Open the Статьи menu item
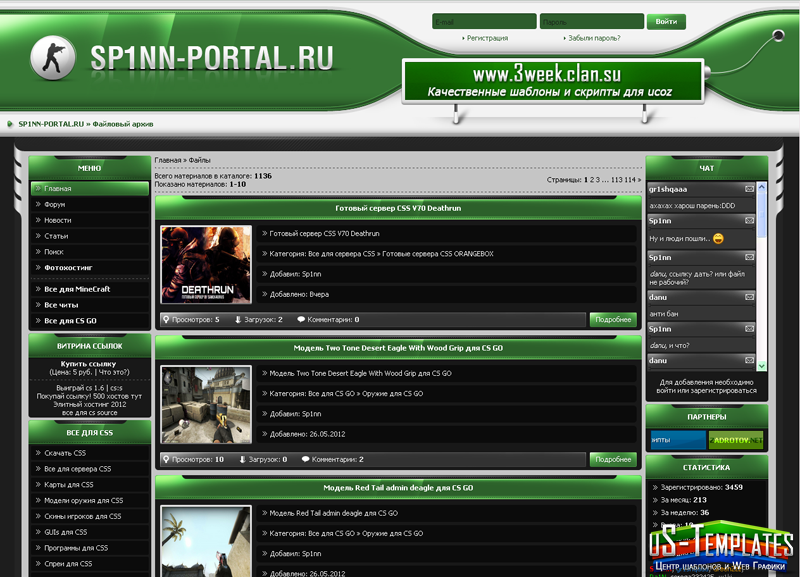800x577 pixels. (90, 236)
